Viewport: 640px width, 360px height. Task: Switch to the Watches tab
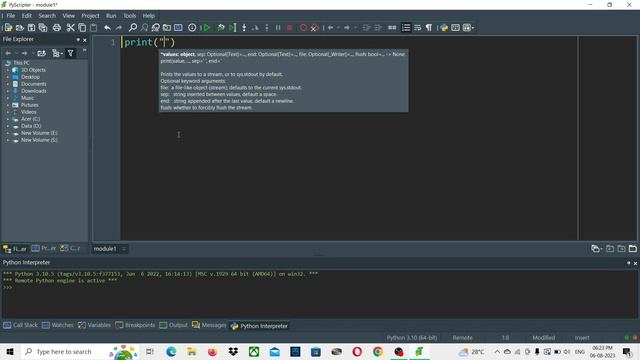(x=58, y=325)
